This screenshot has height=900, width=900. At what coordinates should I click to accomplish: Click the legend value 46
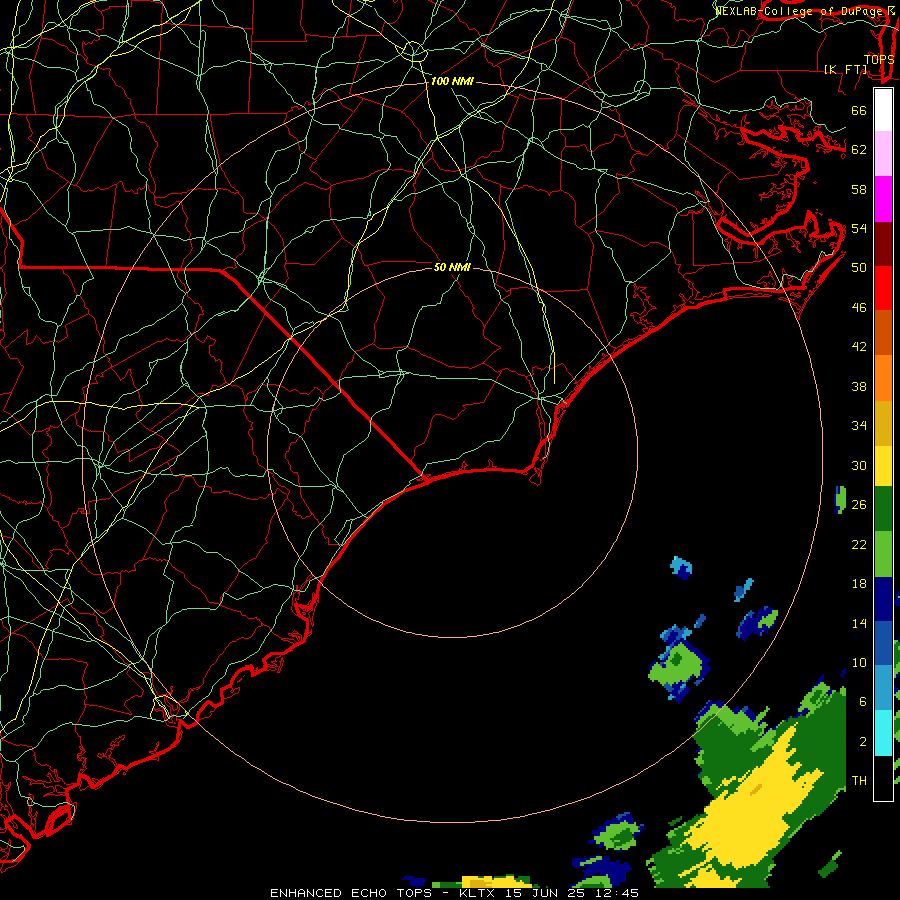pyautogui.click(x=859, y=308)
